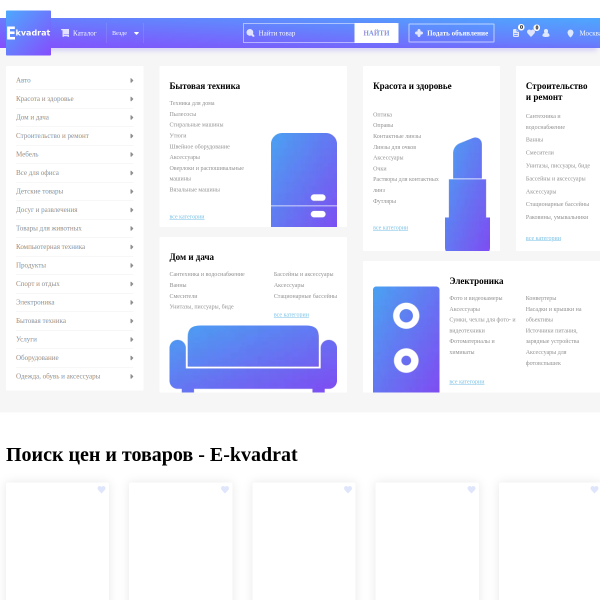Select Товары для животных in sidebar

(x=49, y=228)
